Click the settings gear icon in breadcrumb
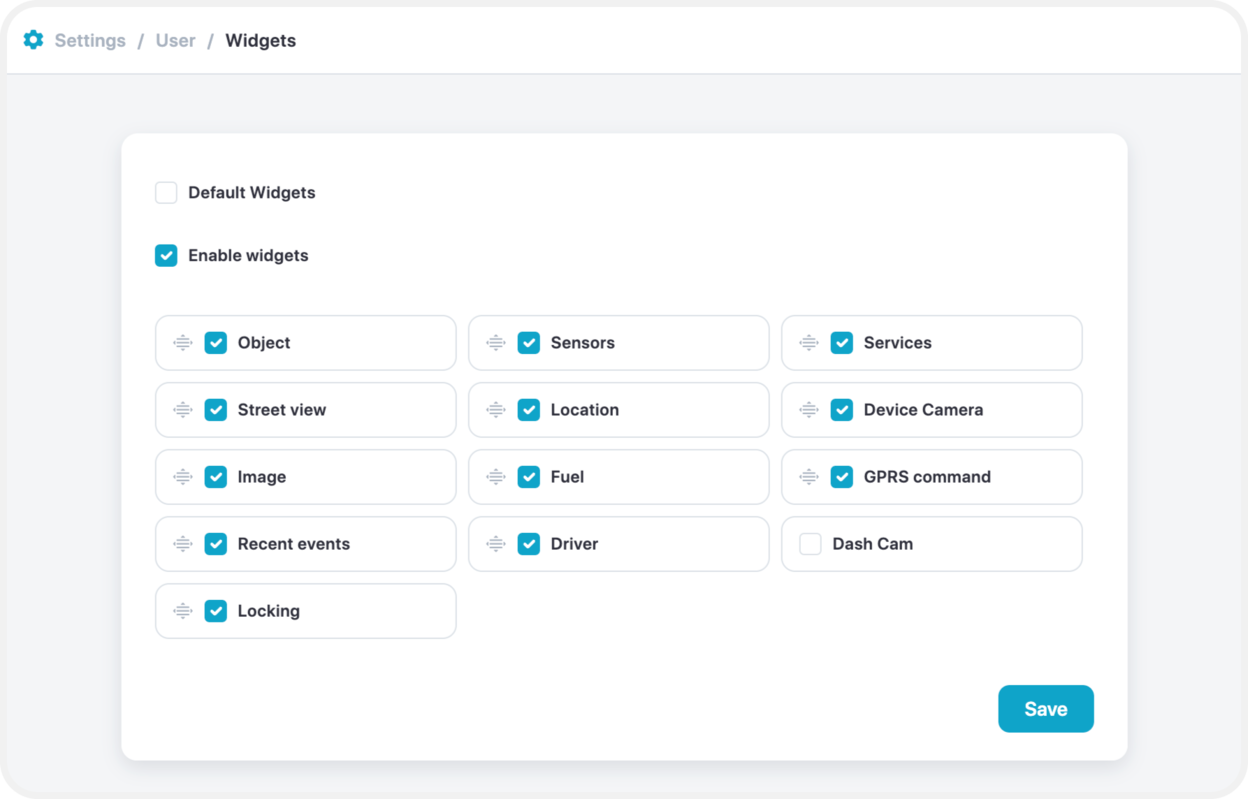This screenshot has width=1248, height=799. pos(33,40)
